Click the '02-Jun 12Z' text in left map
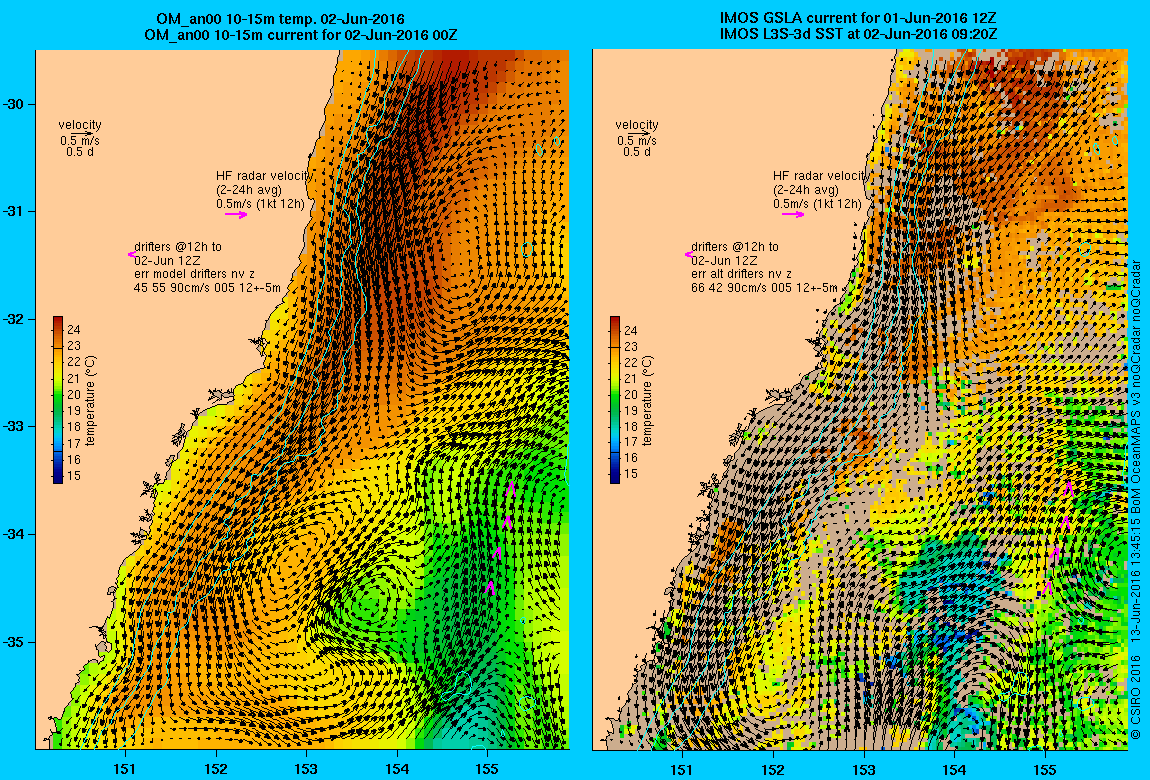Viewport: 1150px width, 780px height. (167, 261)
